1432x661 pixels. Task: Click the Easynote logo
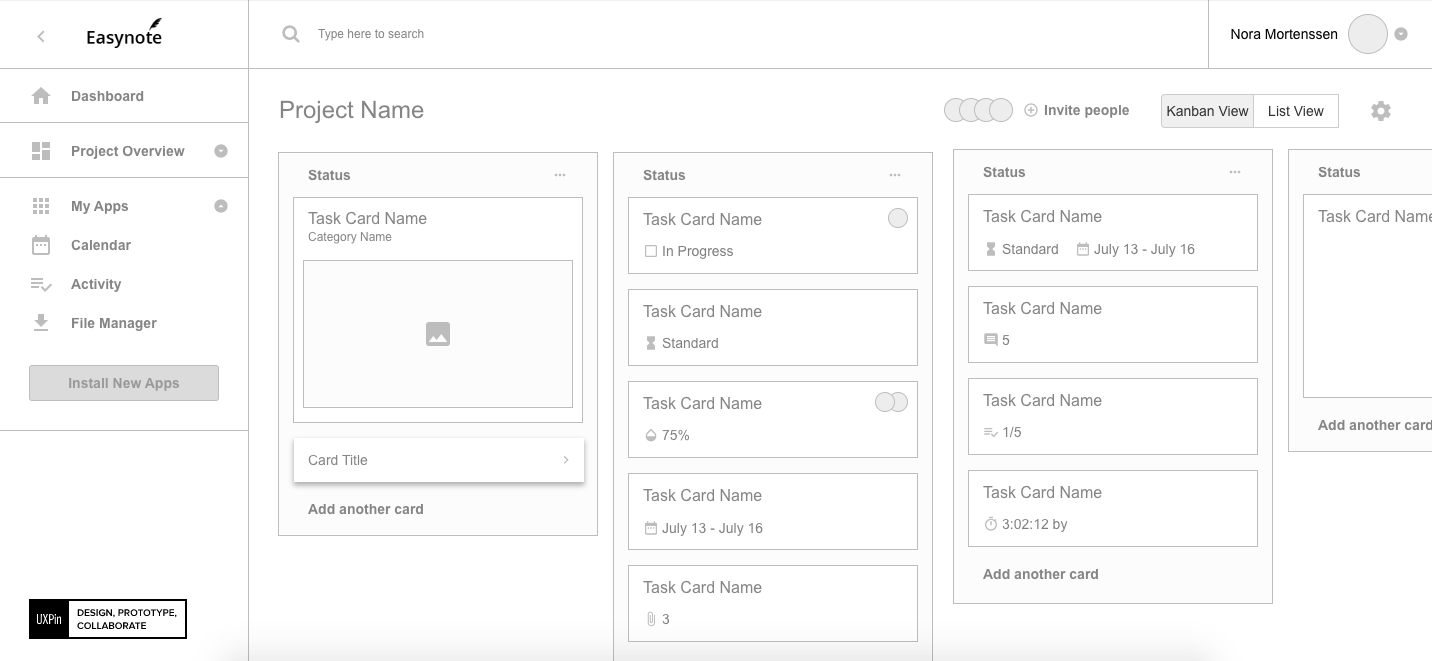(x=124, y=35)
